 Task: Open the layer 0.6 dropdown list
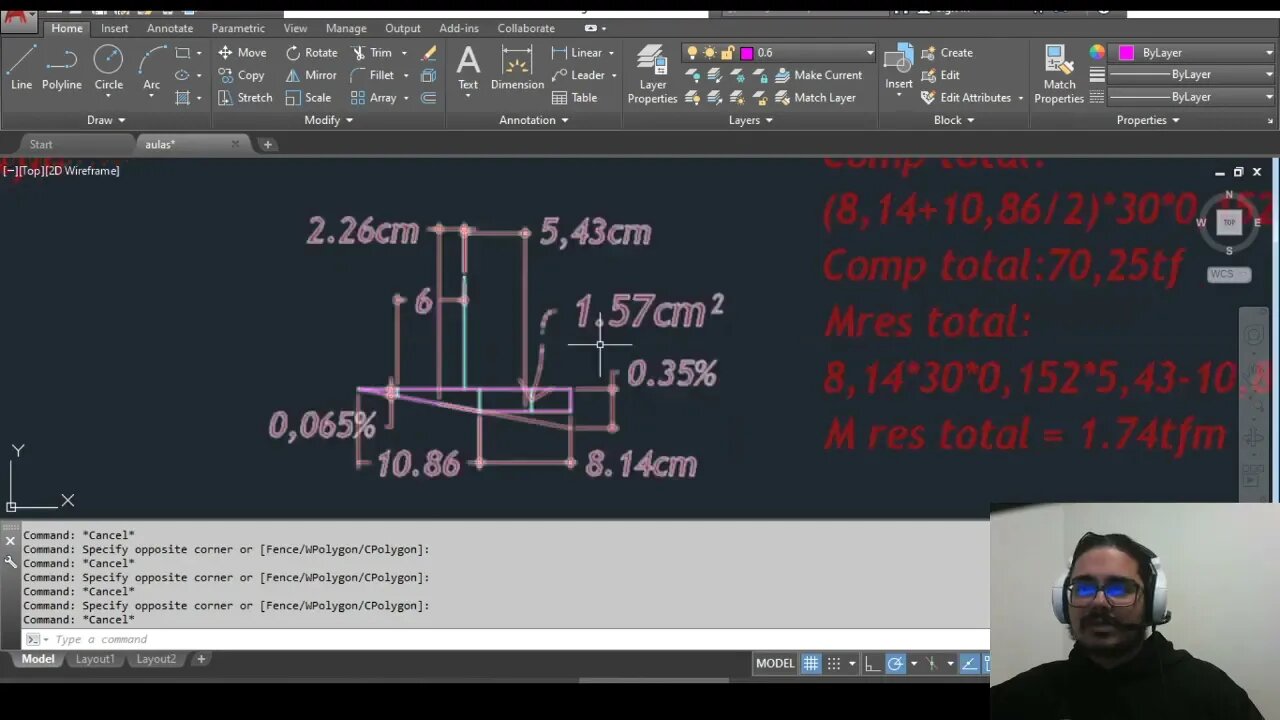tap(869, 53)
